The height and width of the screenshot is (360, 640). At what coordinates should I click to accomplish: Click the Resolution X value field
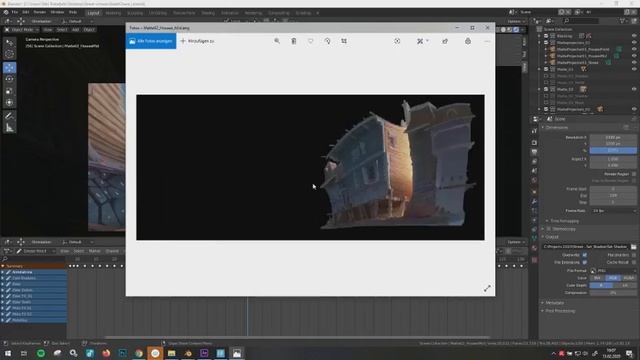[613, 138]
